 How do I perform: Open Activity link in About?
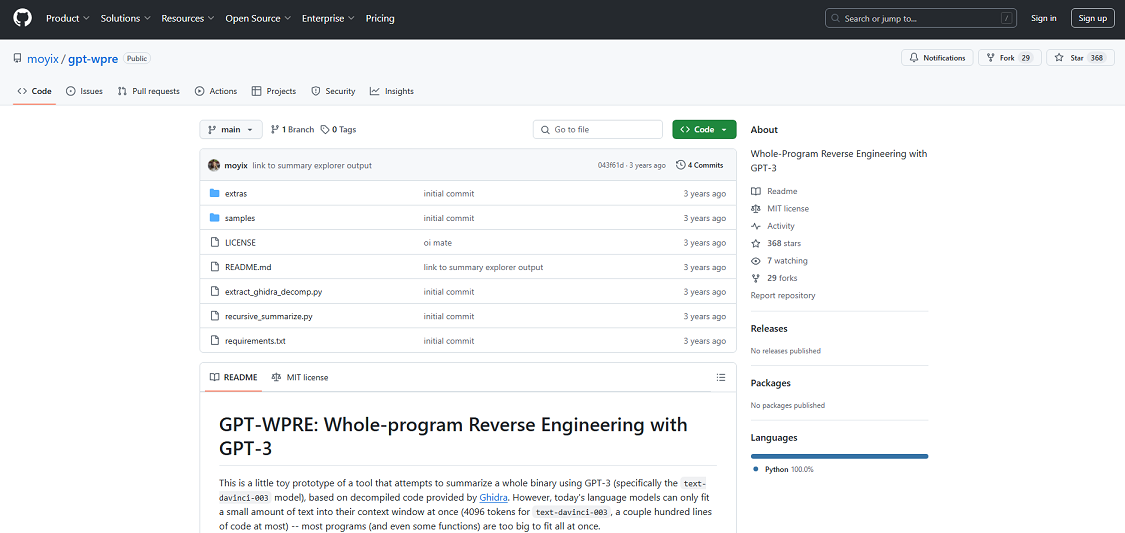773,226
